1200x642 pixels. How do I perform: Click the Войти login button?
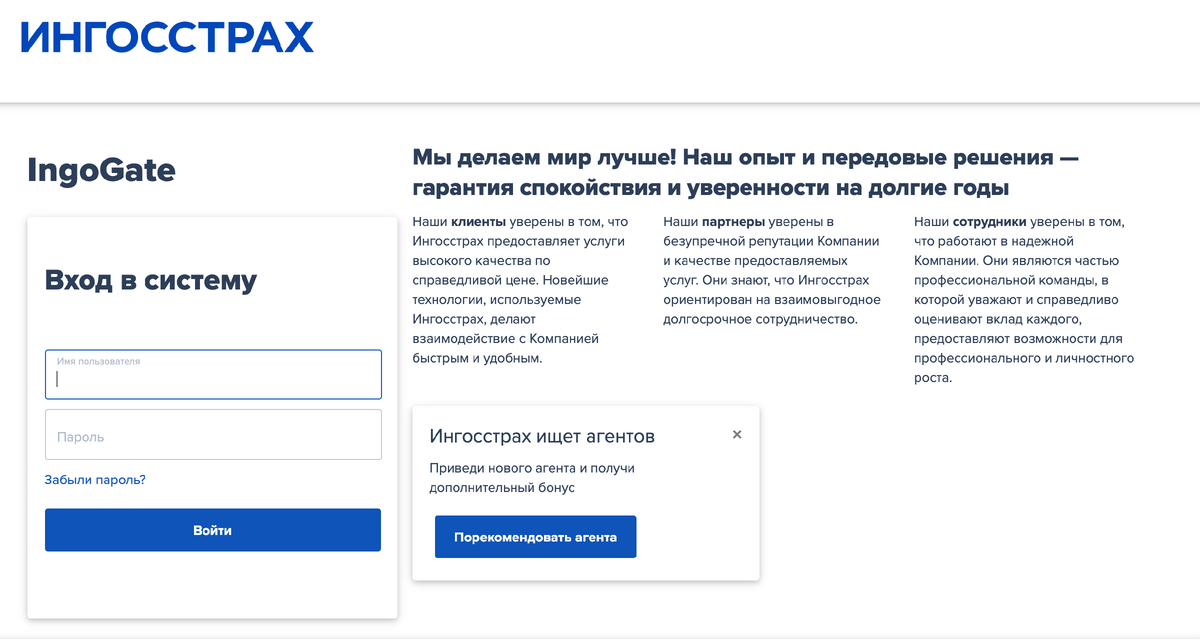213,530
